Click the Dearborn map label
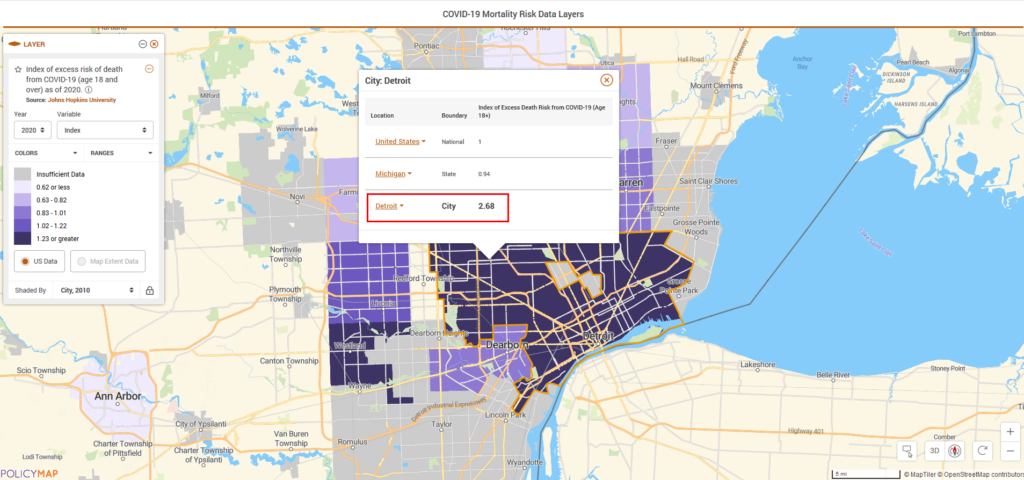Viewport: 1024px width, 480px height. click(505, 344)
